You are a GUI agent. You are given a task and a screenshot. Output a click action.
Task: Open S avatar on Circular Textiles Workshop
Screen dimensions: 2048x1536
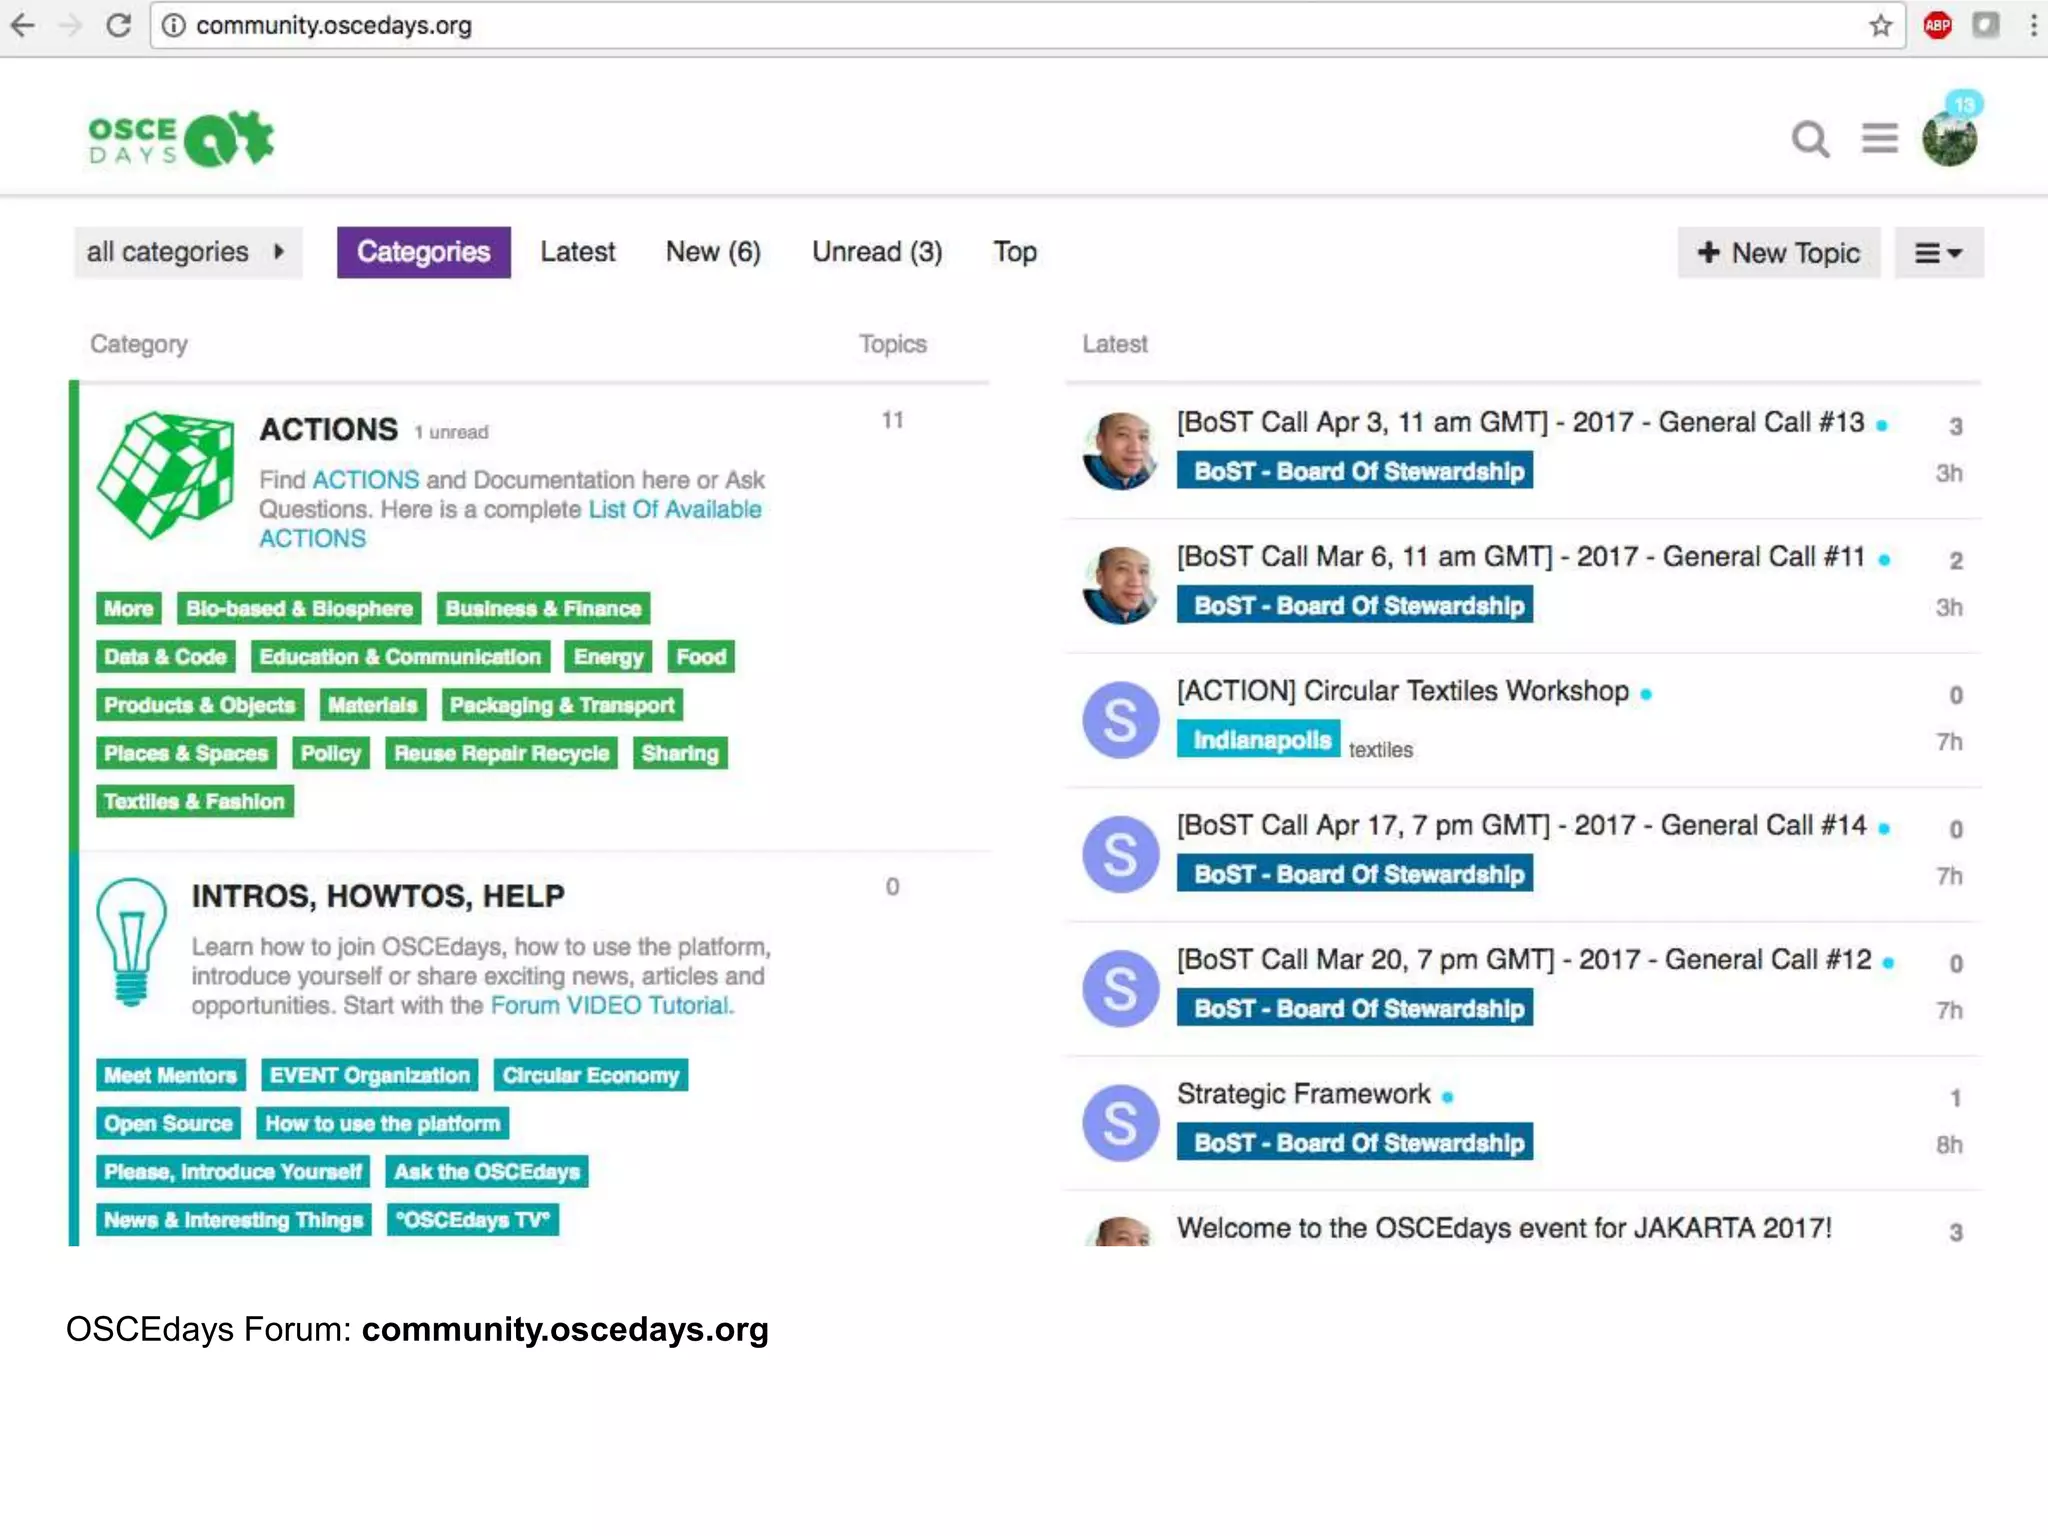point(1120,720)
